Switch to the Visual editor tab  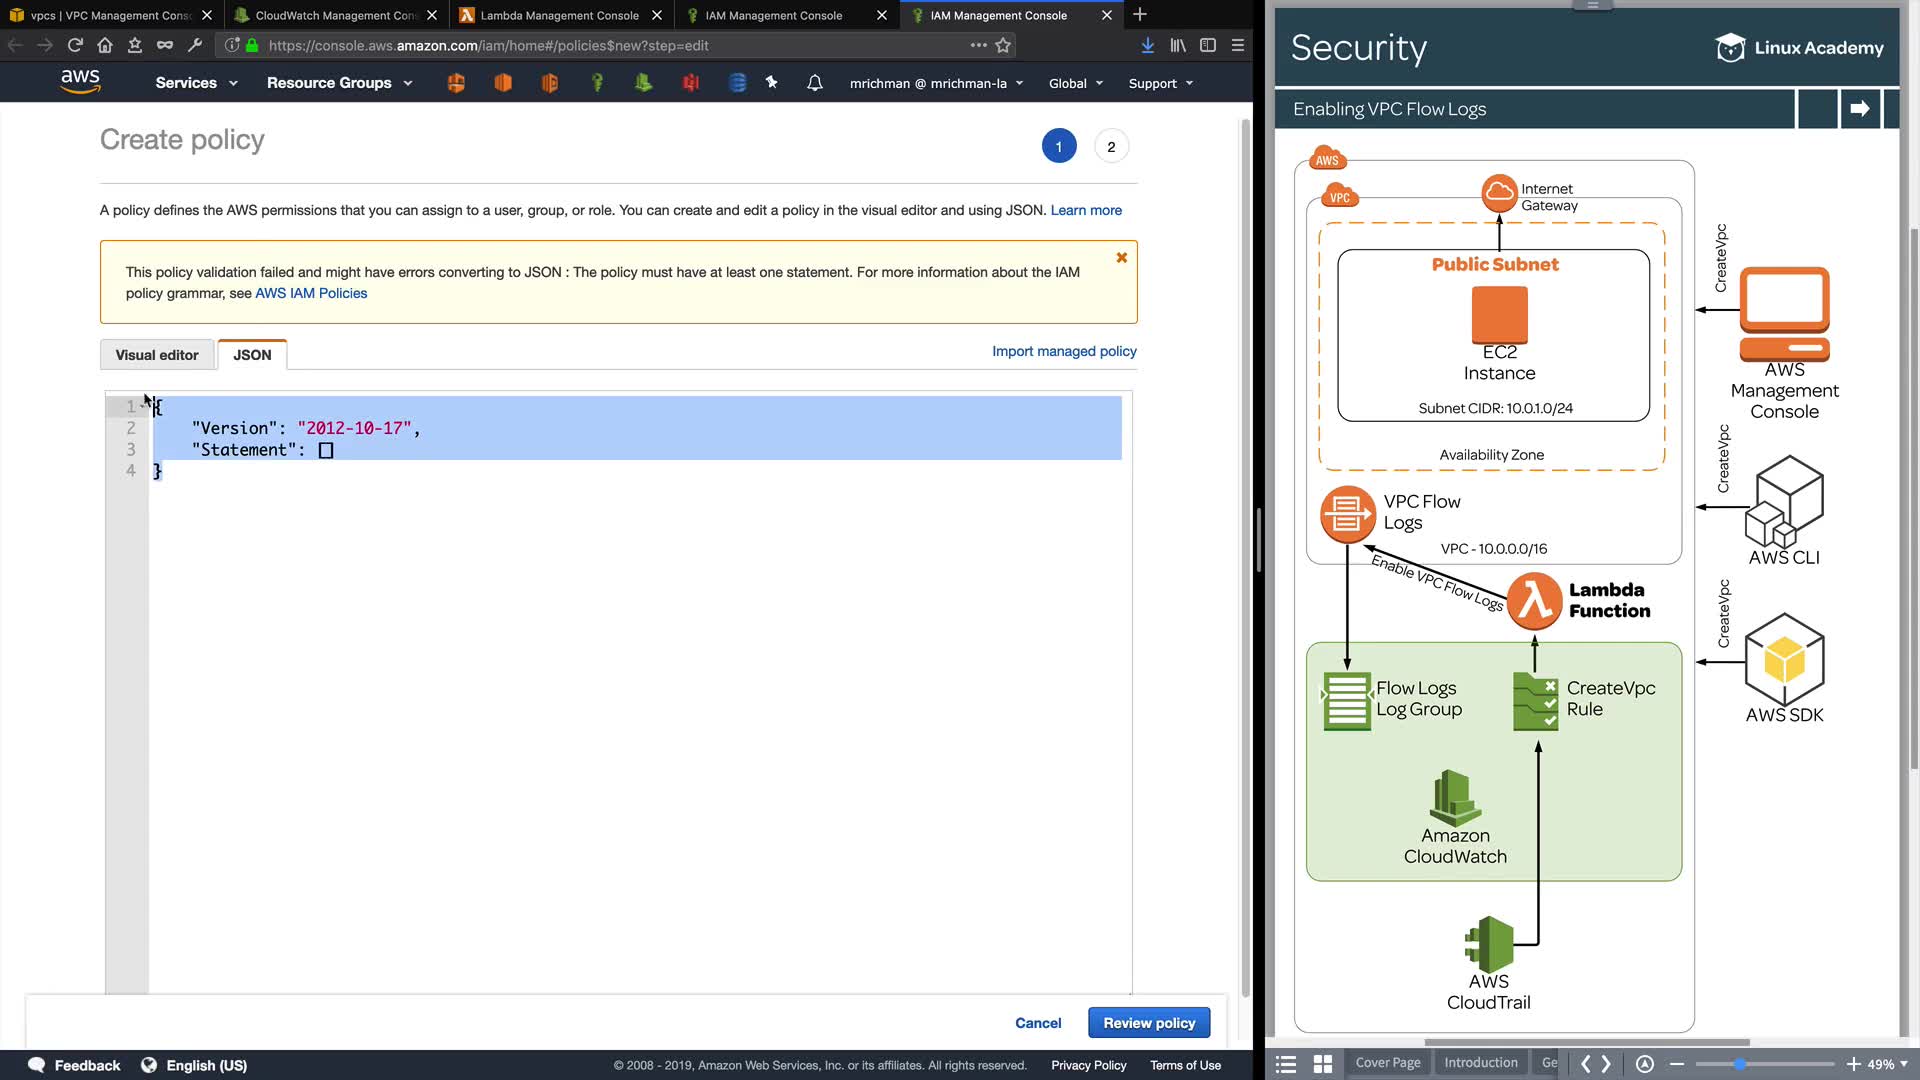pyautogui.click(x=157, y=355)
